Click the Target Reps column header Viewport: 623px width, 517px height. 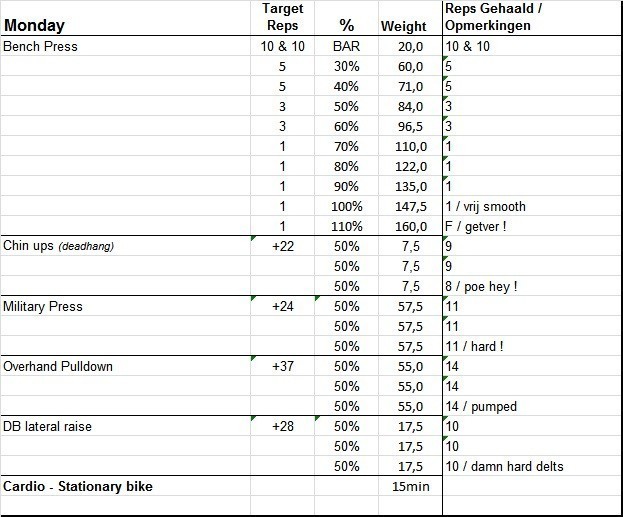coord(283,18)
